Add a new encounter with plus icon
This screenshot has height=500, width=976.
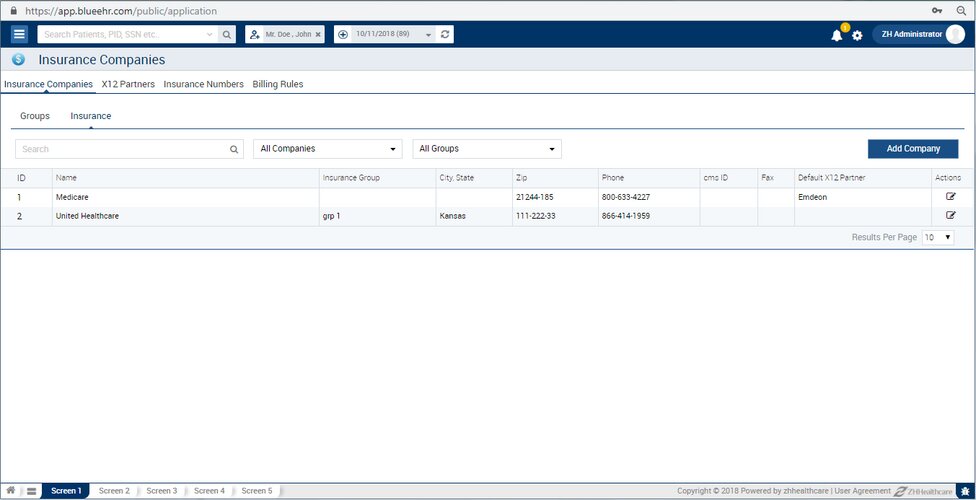tap(343, 34)
